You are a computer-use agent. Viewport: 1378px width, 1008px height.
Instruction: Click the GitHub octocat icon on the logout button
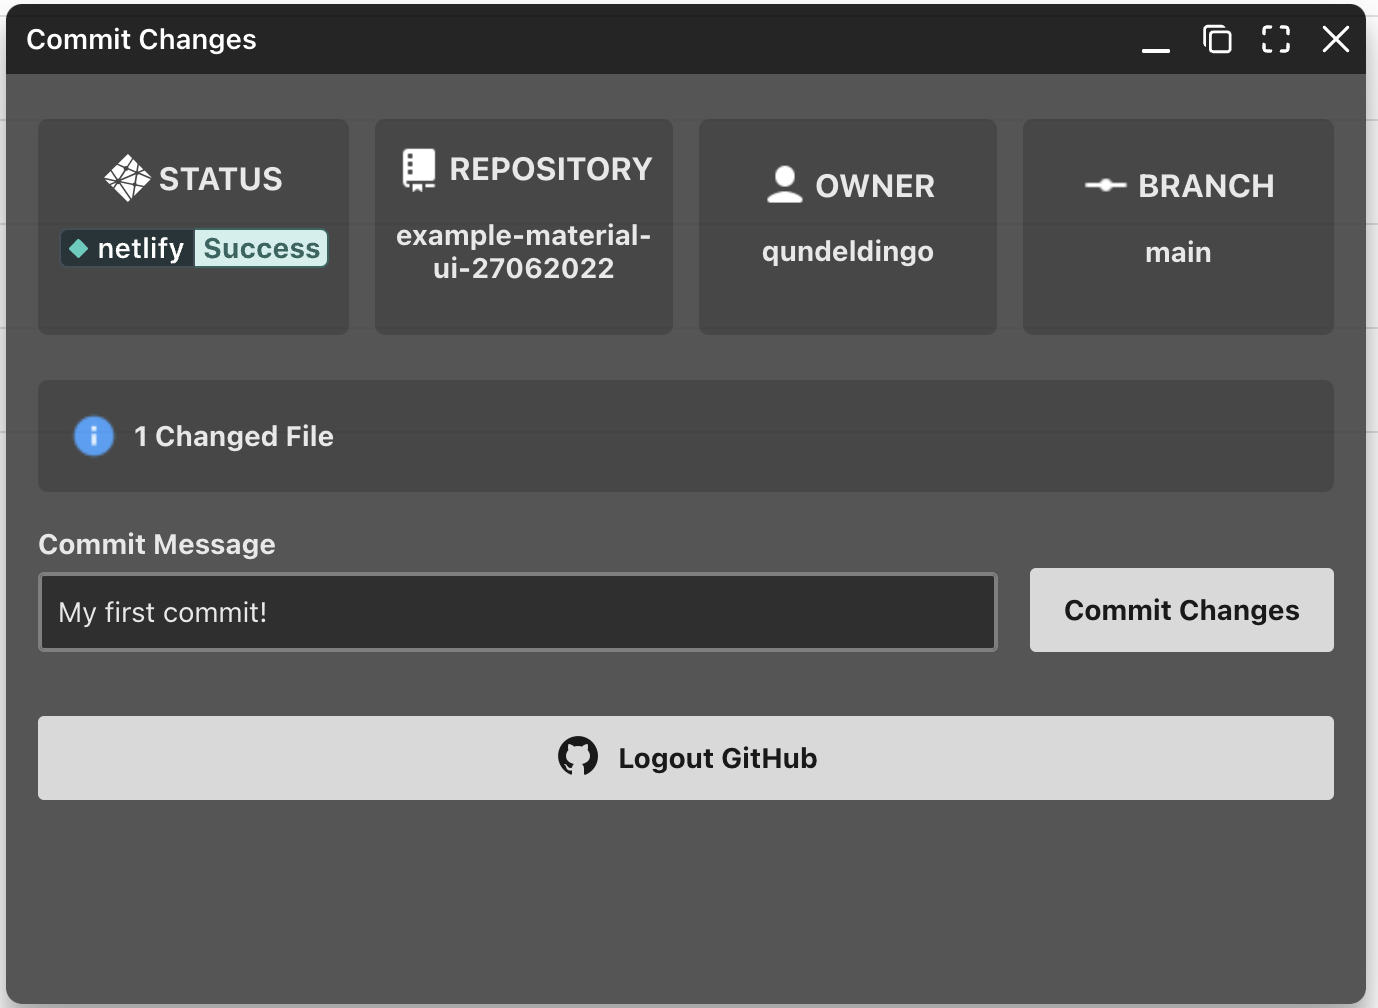click(578, 757)
